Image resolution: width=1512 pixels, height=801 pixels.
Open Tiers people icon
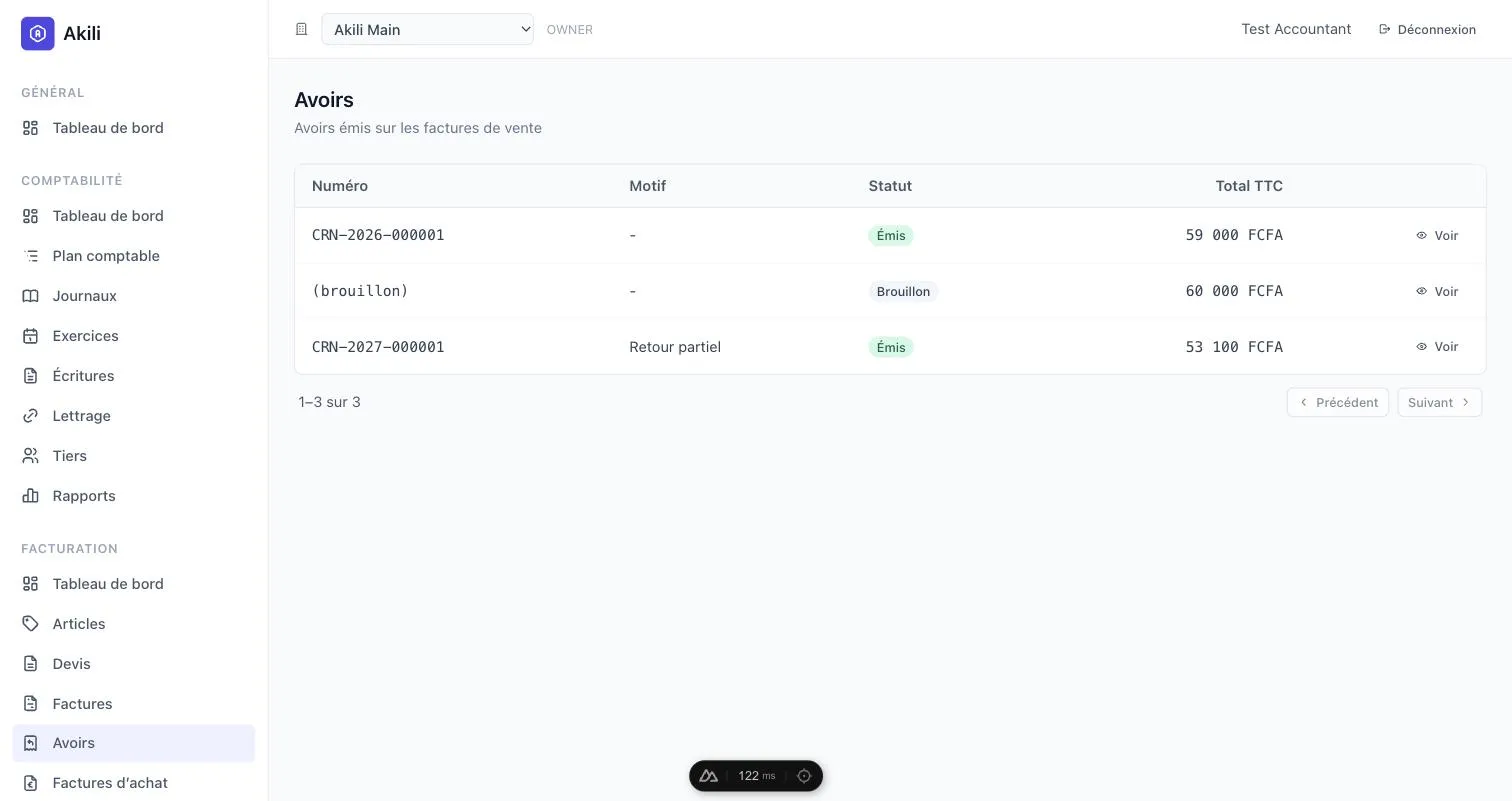pyautogui.click(x=31, y=456)
